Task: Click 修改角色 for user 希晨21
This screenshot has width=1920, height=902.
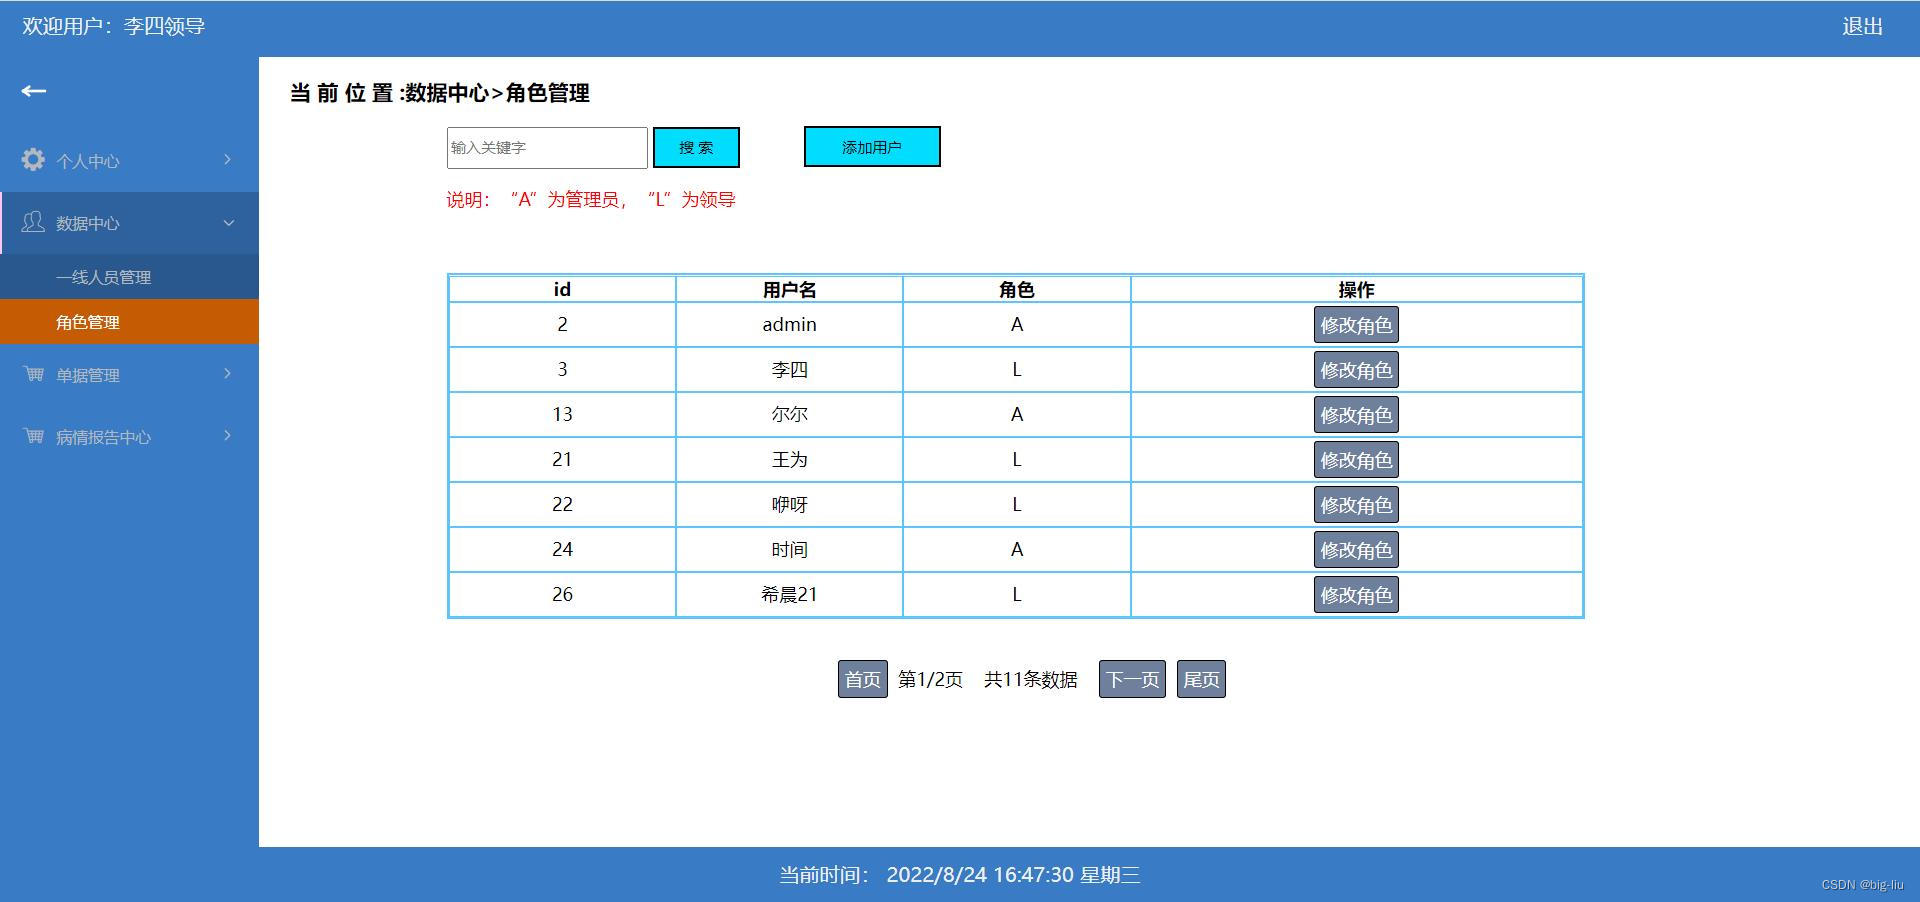Action: pyautogui.click(x=1356, y=595)
